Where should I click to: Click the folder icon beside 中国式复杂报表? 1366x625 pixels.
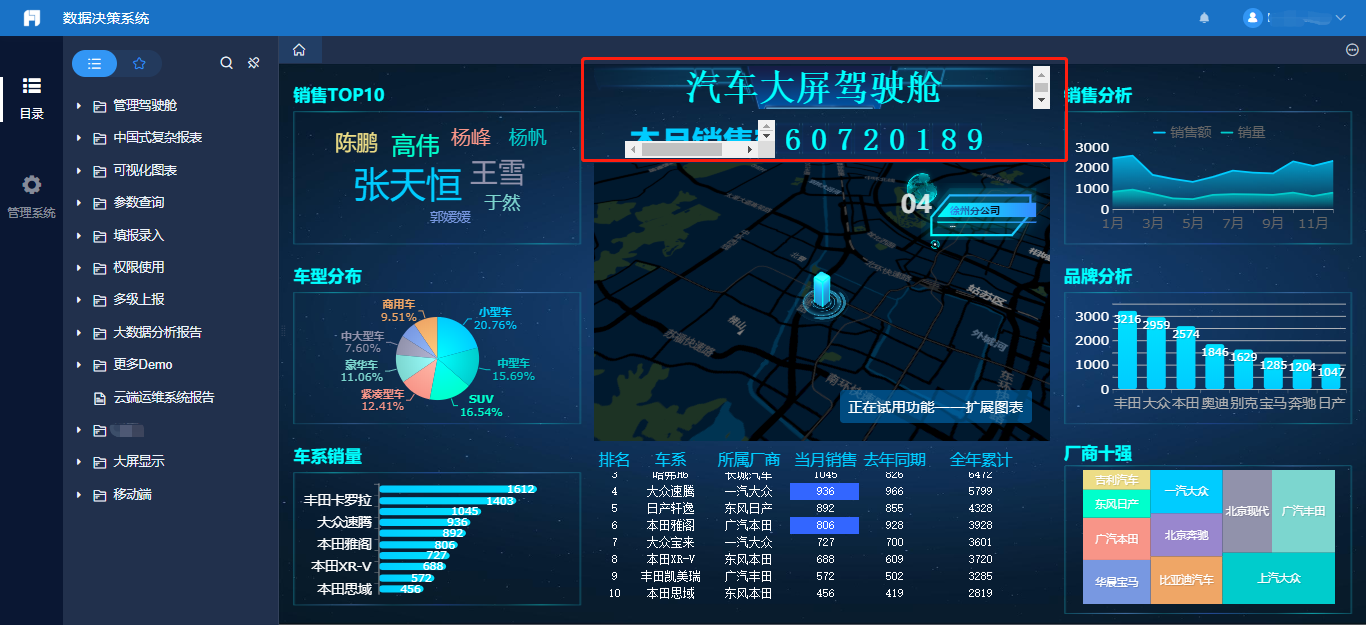pos(100,138)
